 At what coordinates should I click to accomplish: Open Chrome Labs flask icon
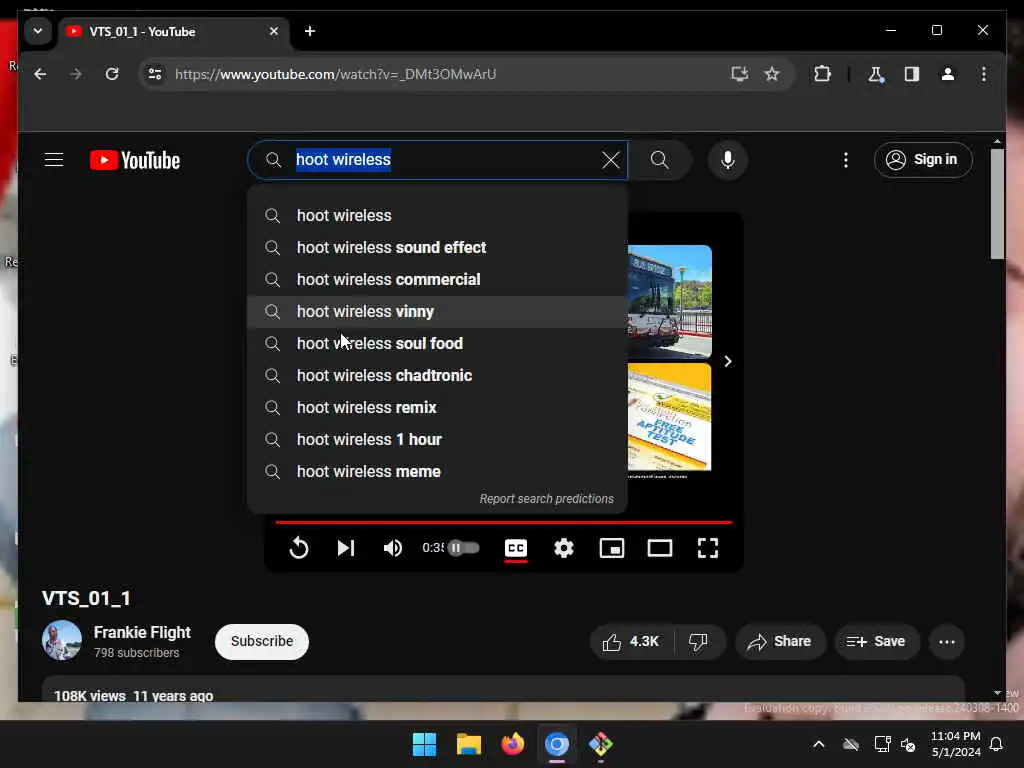876,74
